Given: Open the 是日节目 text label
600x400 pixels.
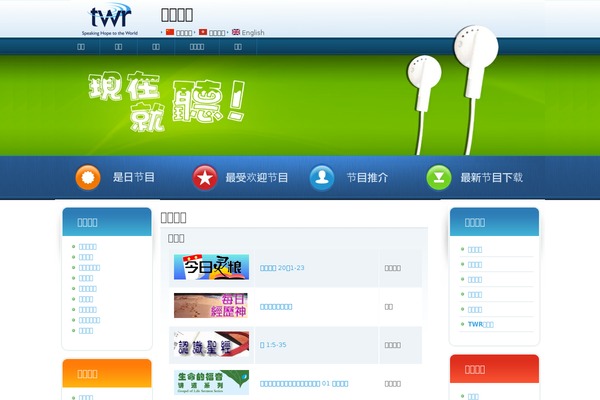Looking at the screenshot, I should 134,177.
